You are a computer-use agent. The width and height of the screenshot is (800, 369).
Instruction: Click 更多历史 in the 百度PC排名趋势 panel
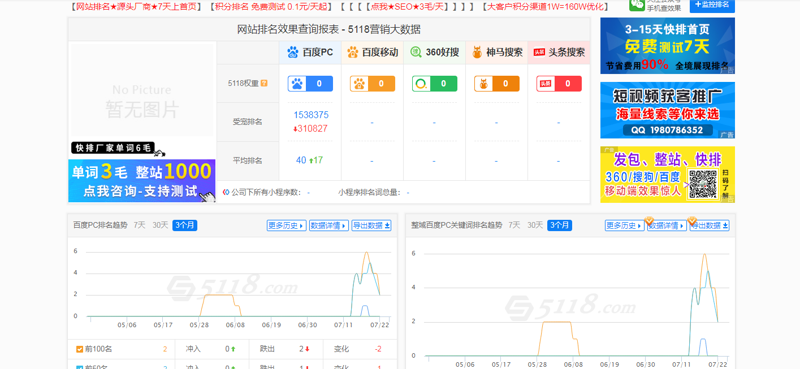286,226
